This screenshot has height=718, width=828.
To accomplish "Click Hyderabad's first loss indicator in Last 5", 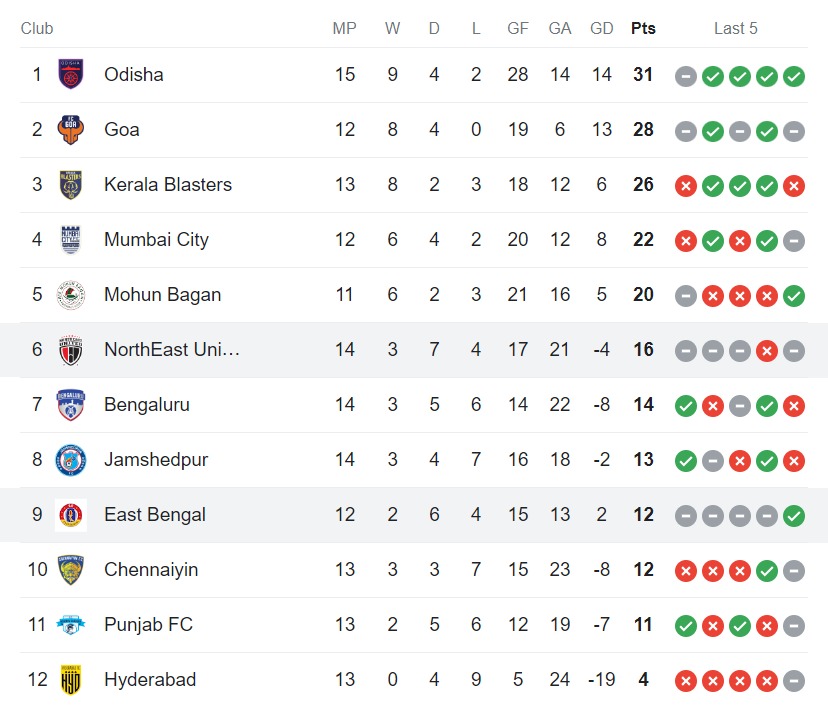I will pyautogui.click(x=685, y=680).
